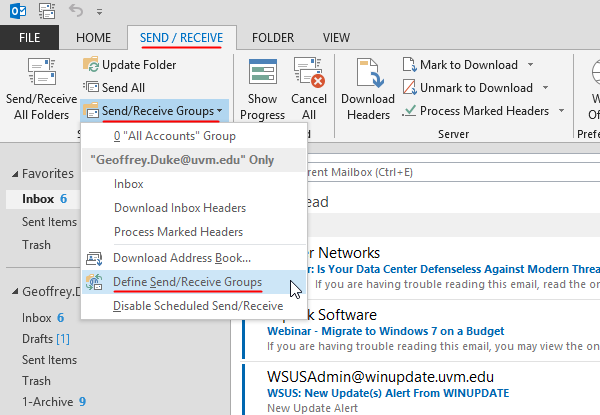The width and height of the screenshot is (600, 415).
Task: Switch to the FOLDER tab
Action: pos(273,37)
